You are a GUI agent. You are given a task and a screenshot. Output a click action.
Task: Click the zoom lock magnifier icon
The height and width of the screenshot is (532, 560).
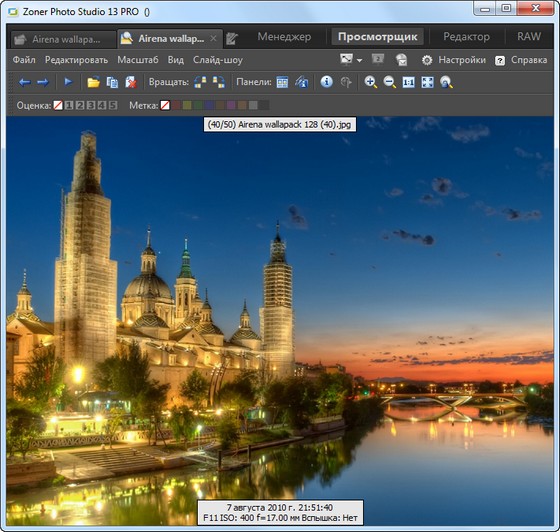coord(446,82)
